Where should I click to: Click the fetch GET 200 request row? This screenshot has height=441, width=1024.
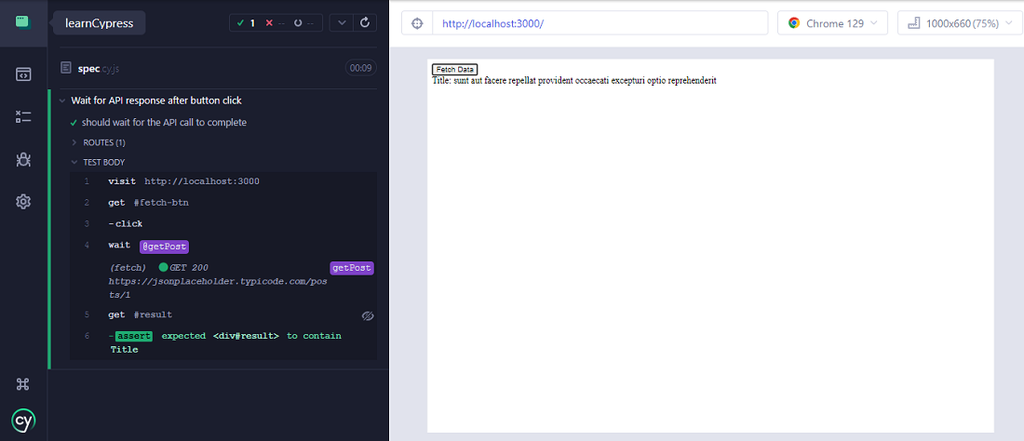pos(223,281)
